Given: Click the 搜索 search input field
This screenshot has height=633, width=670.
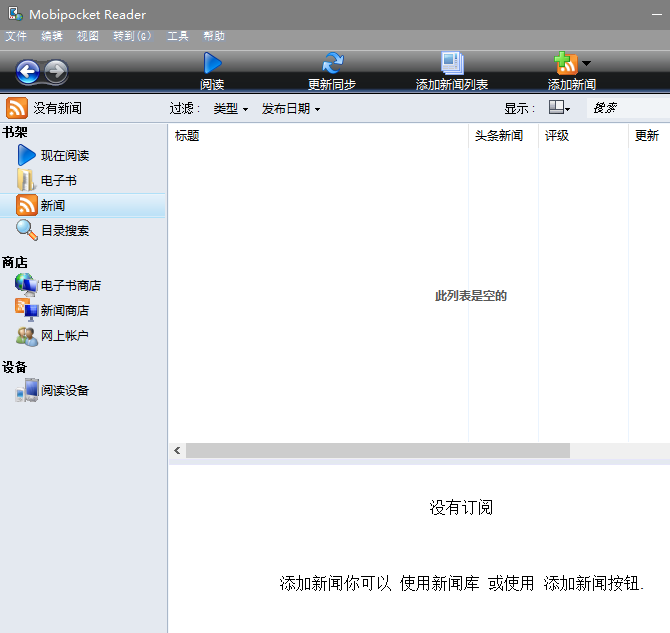Looking at the screenshot, I should (628, 108).
